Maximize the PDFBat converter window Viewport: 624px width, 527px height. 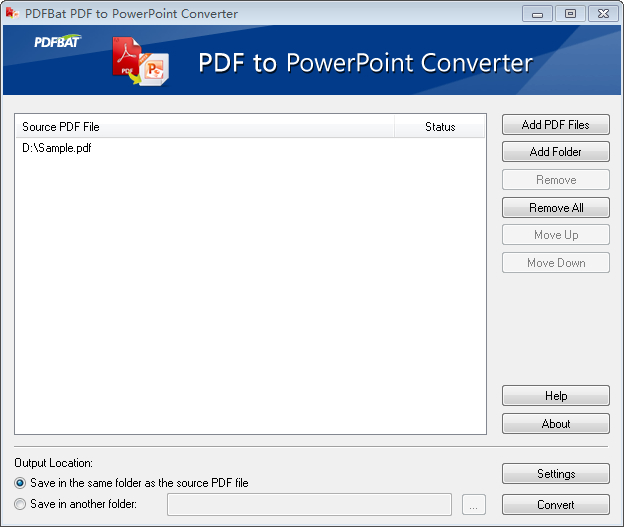[570, 14]
